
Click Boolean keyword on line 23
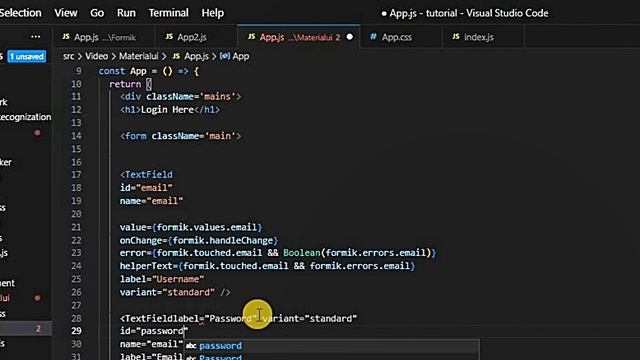(302, 253)
